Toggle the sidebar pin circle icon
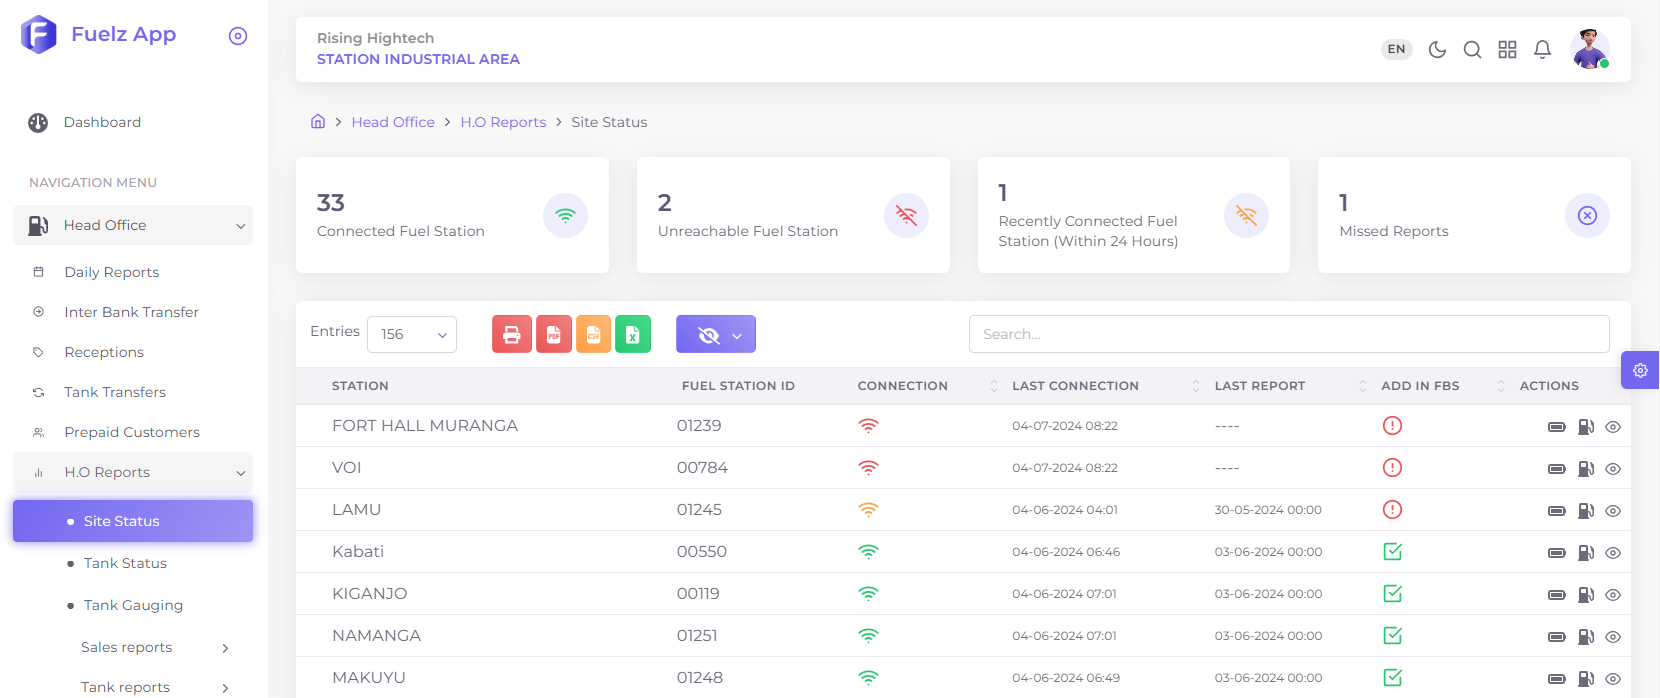The width and height of the screenshot is (1660, 698). pos(238,36)
